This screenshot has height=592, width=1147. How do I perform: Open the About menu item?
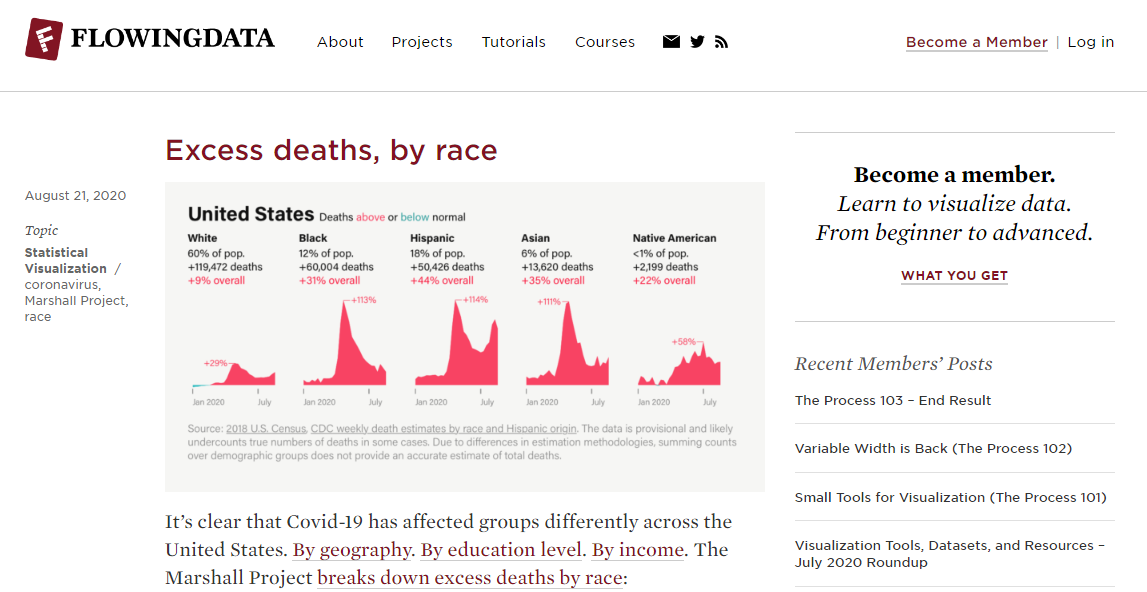coord(340,42)
